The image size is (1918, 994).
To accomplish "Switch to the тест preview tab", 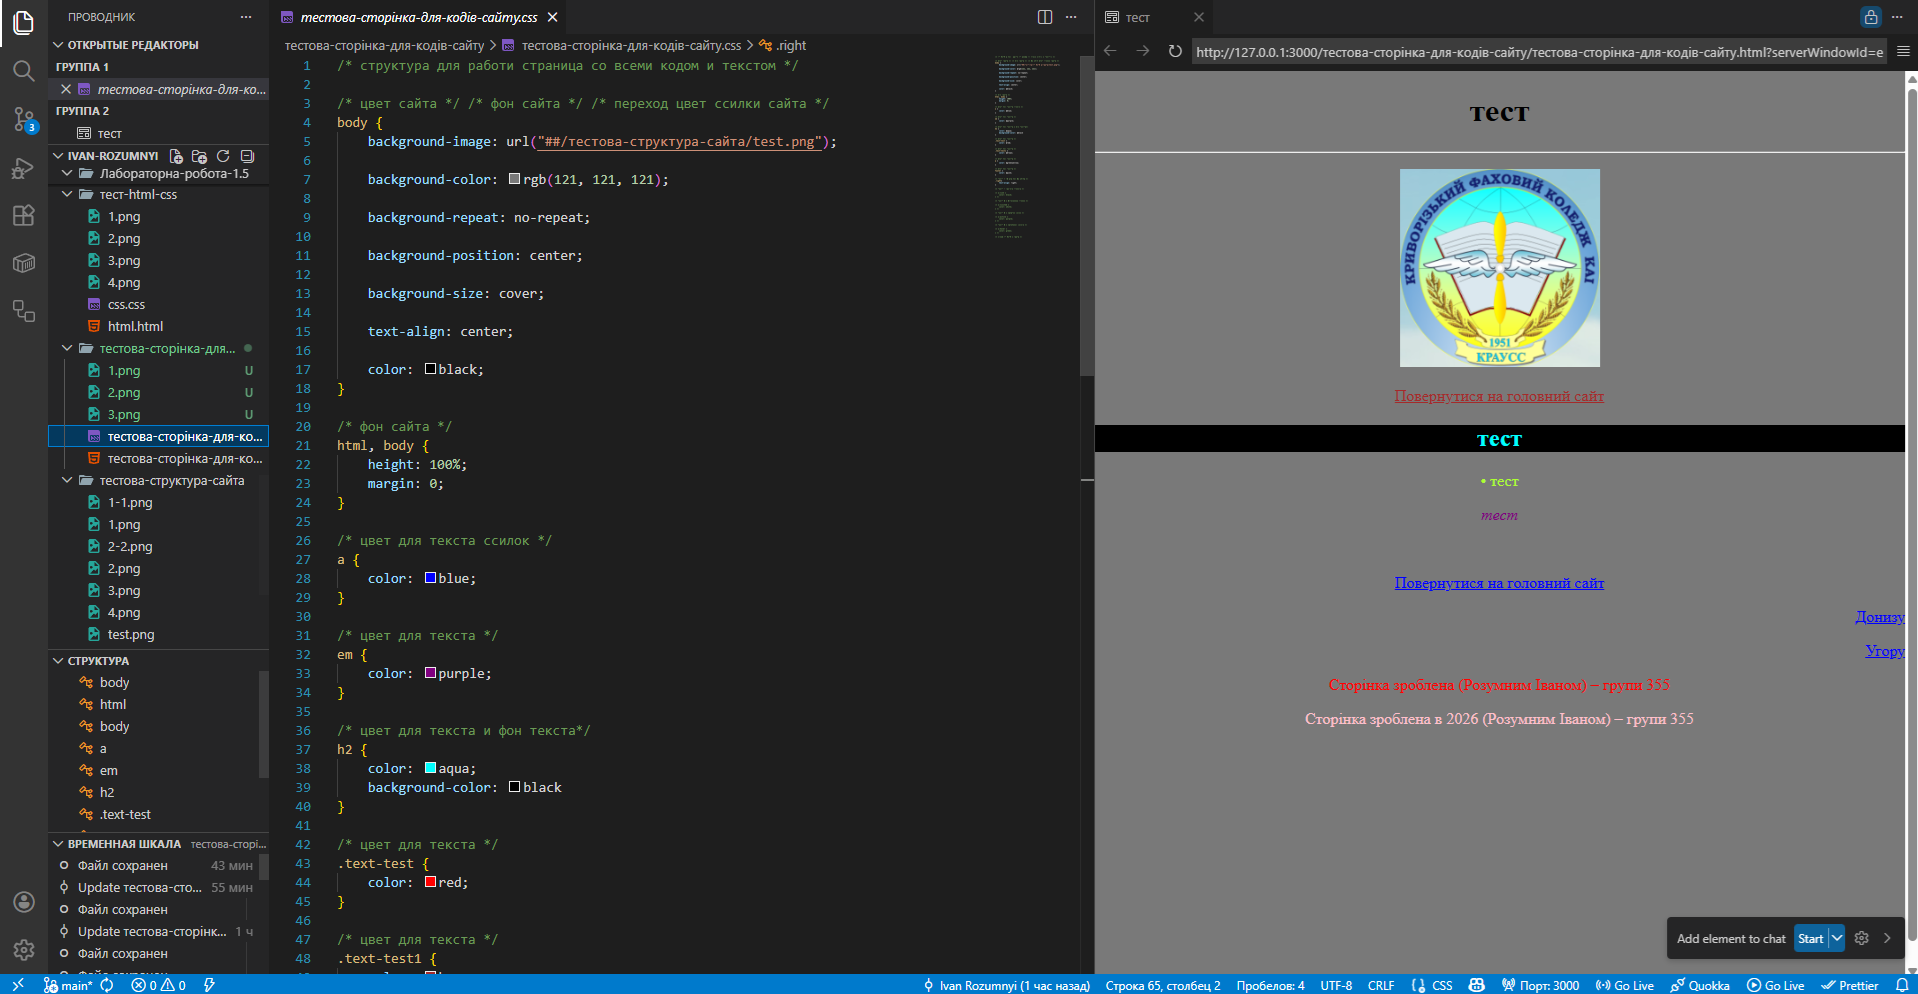I will tap(1138, 17).
